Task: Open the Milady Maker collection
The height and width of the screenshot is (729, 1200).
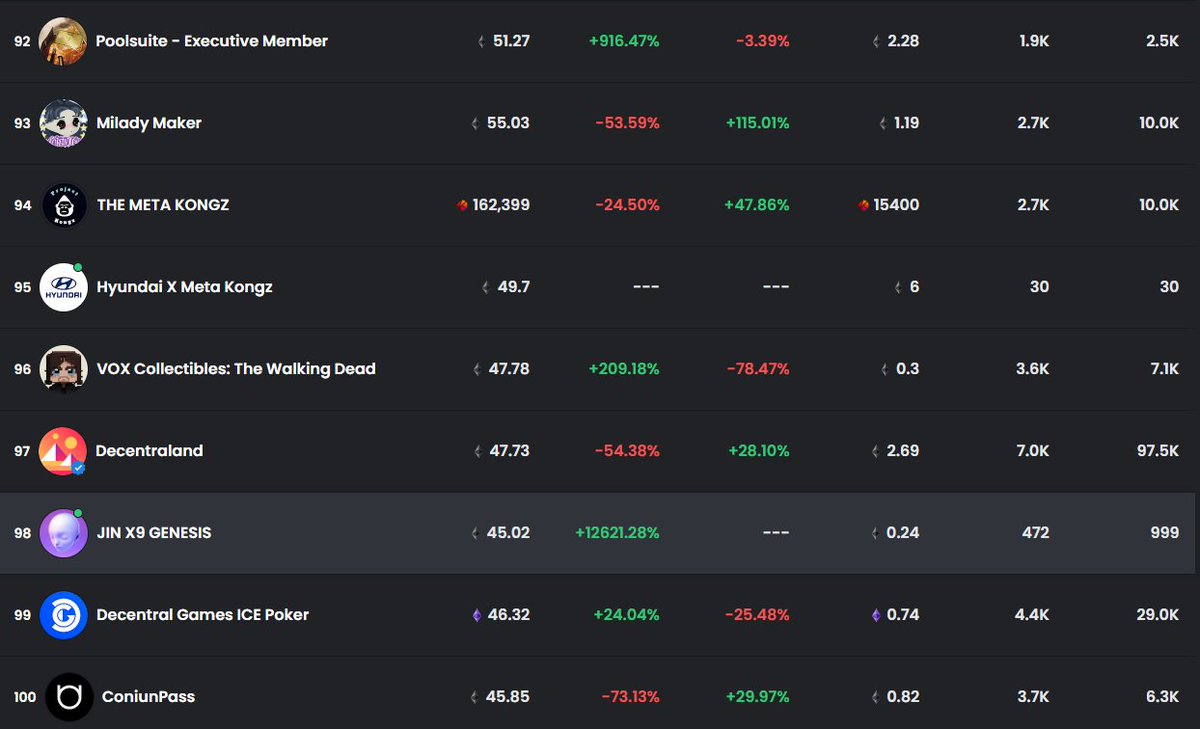Action: [149, 123]
